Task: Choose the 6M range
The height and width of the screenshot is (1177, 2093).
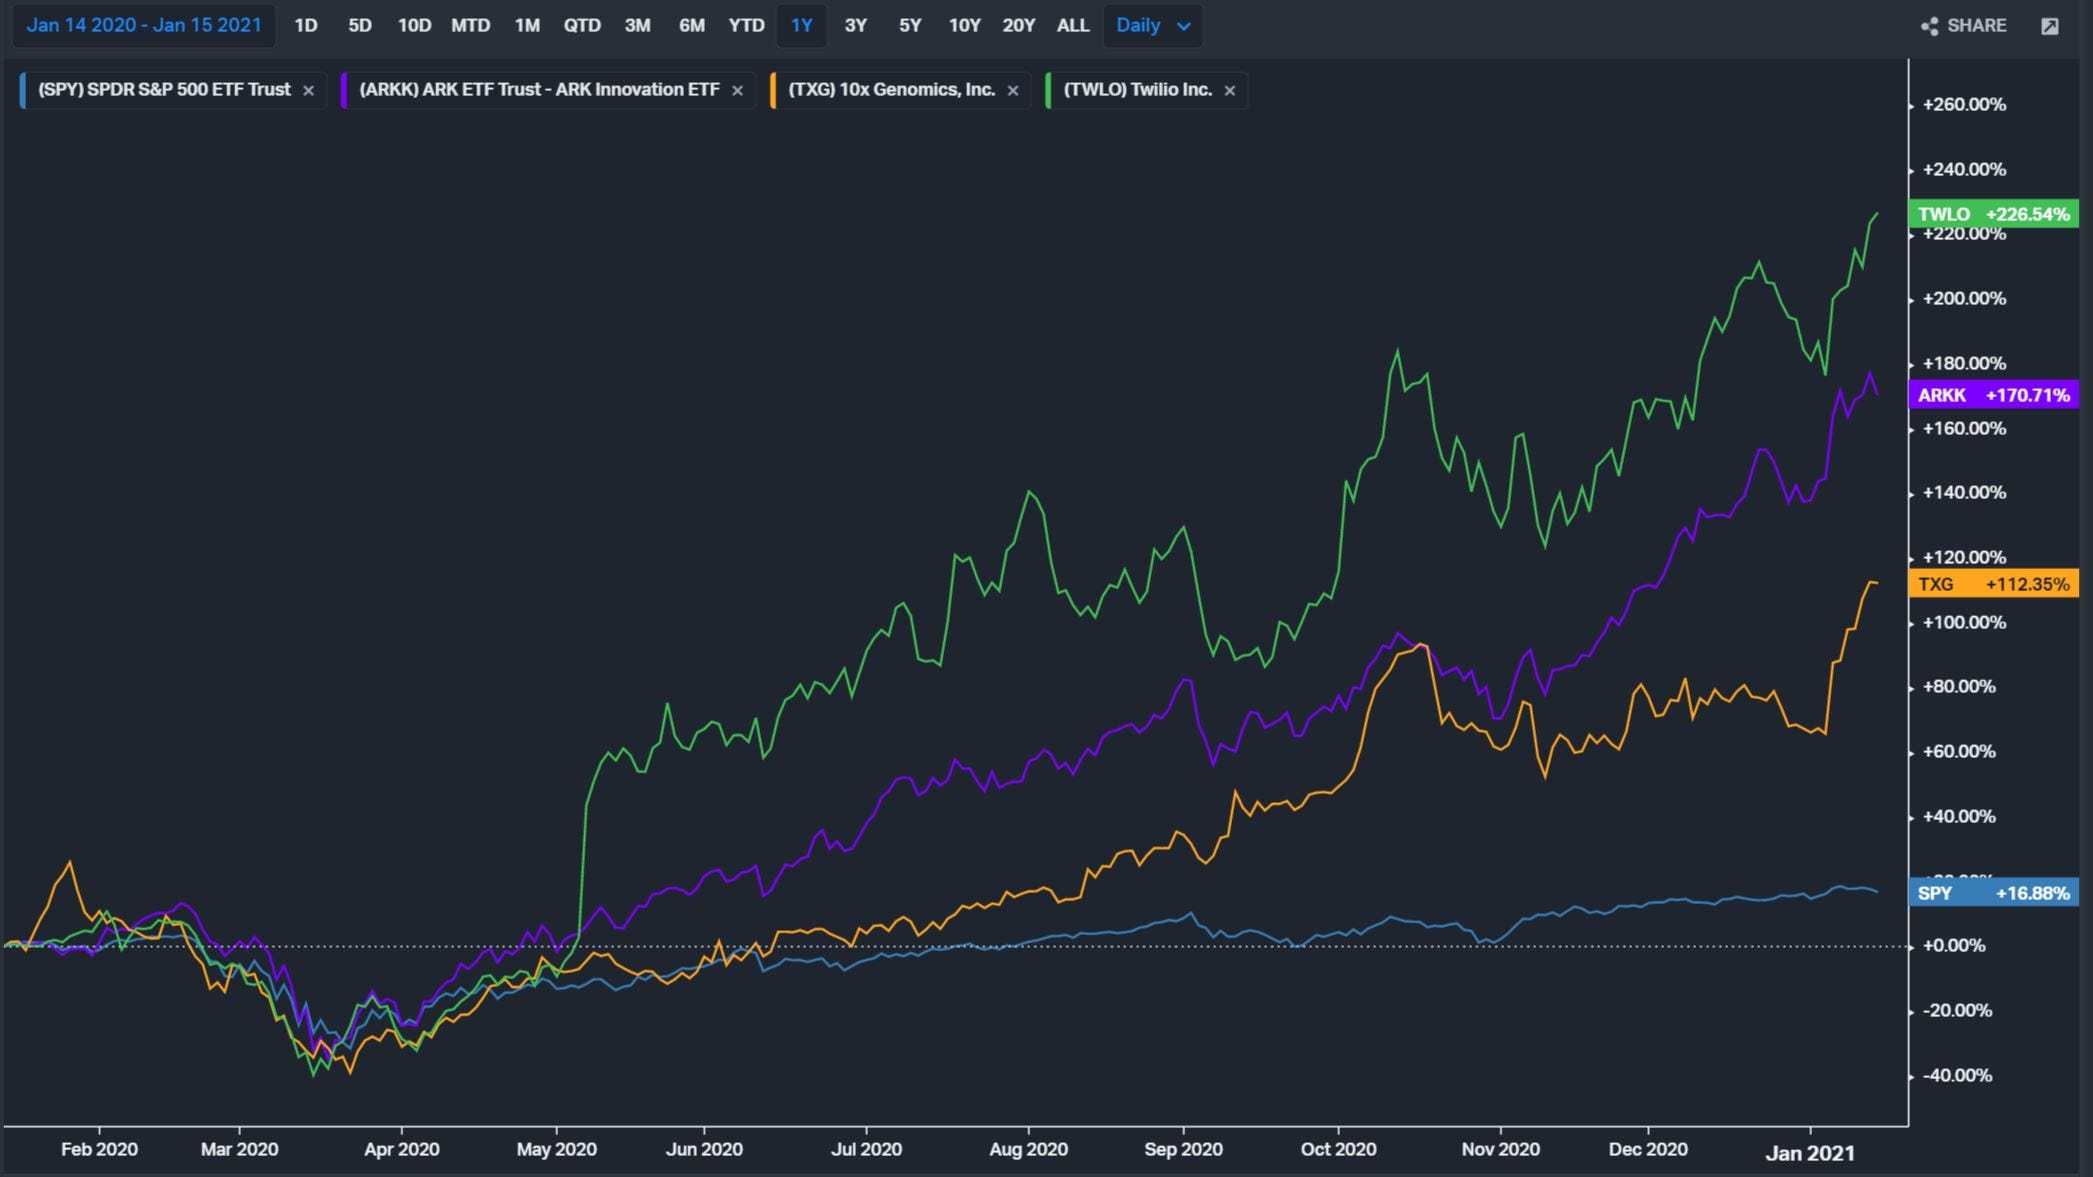Action: (692, 26)
